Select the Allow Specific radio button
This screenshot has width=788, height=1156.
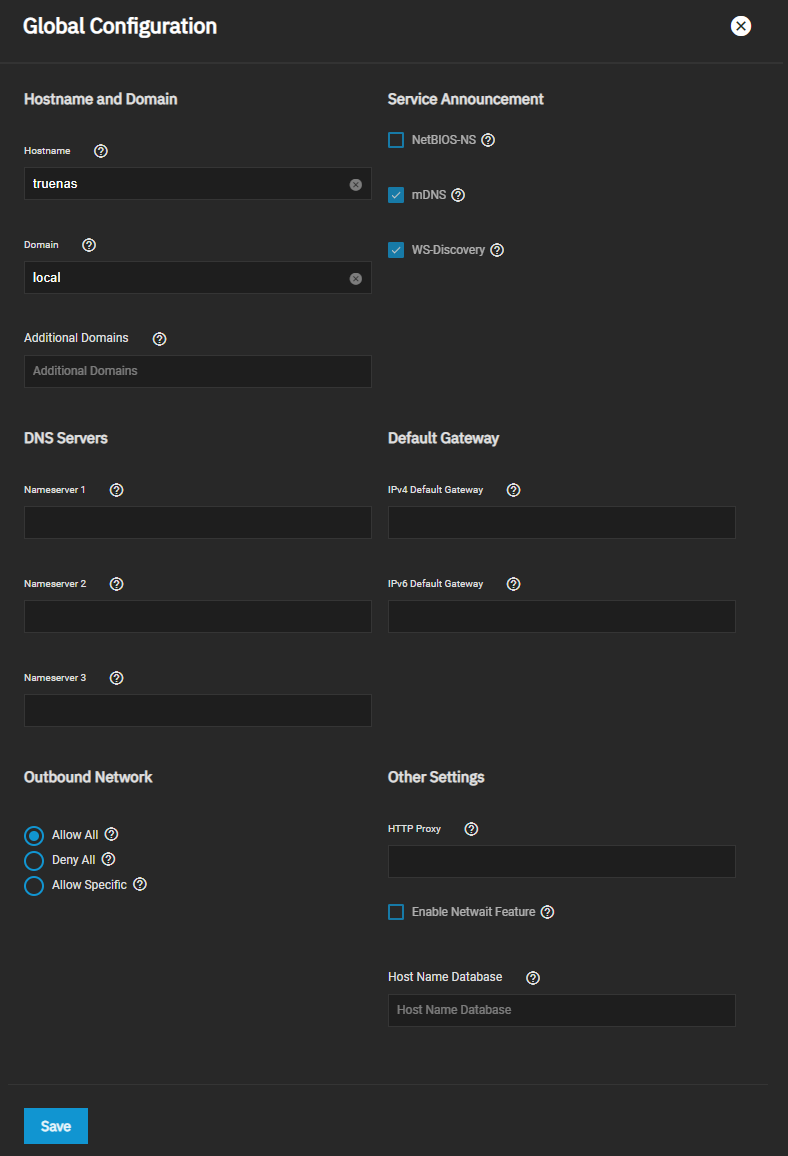34,885
